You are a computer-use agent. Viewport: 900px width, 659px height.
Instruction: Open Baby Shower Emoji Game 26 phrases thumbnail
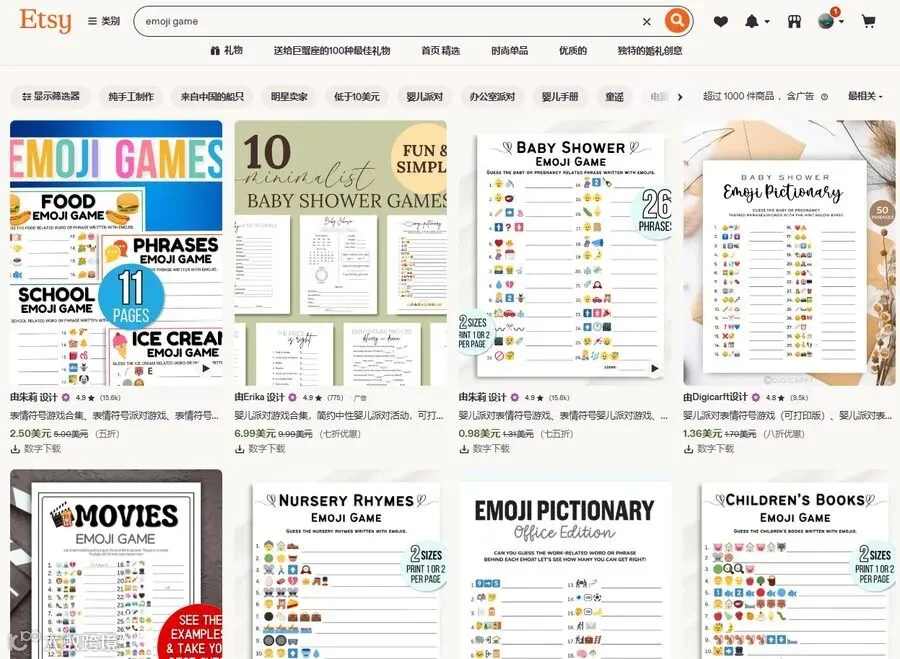click(565, 253)
